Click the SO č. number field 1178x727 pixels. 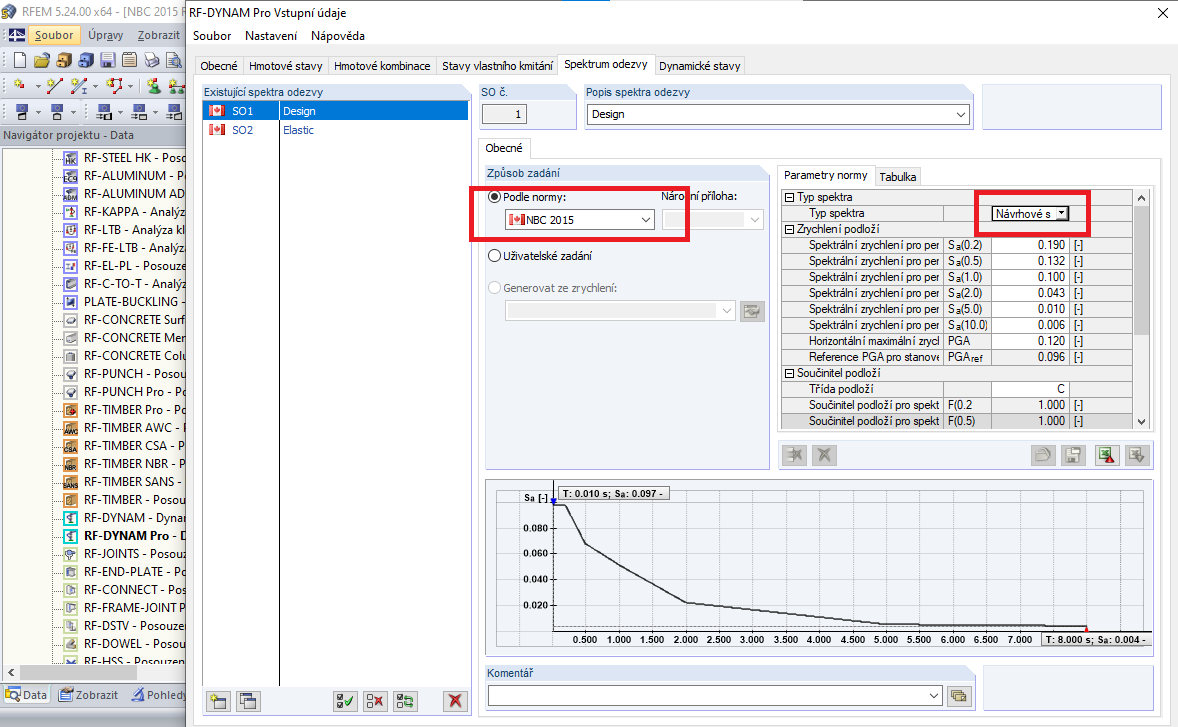[504, 114]
